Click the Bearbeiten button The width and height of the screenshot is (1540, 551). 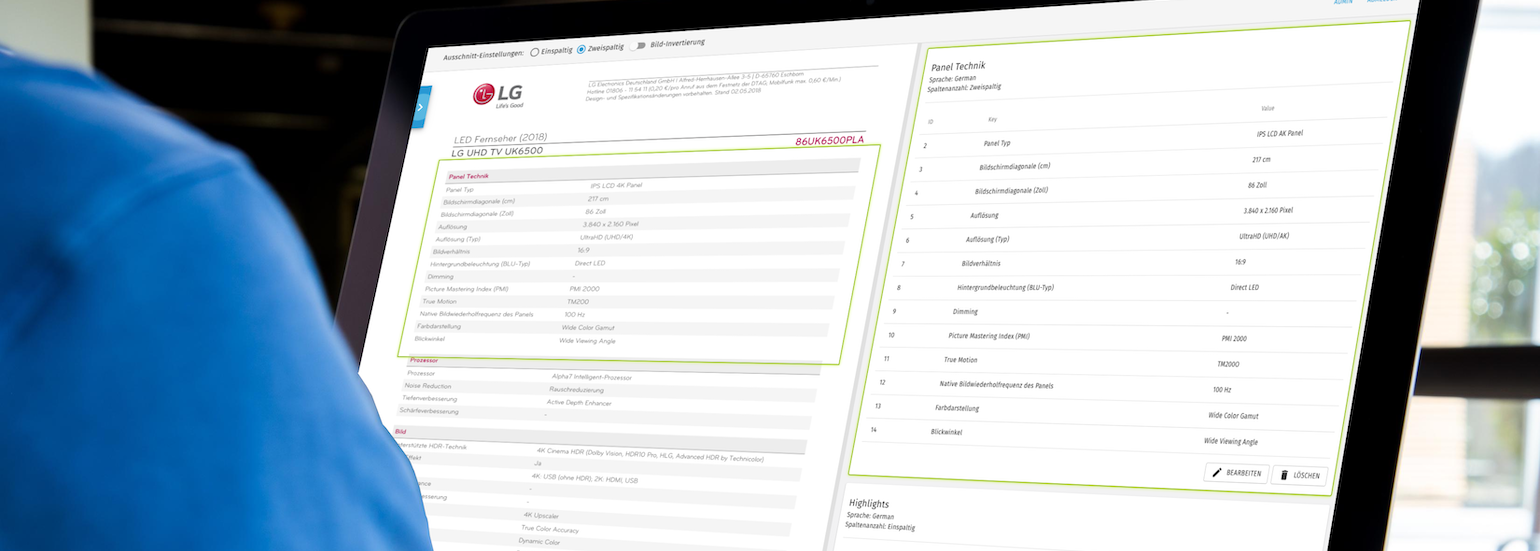1236,473
